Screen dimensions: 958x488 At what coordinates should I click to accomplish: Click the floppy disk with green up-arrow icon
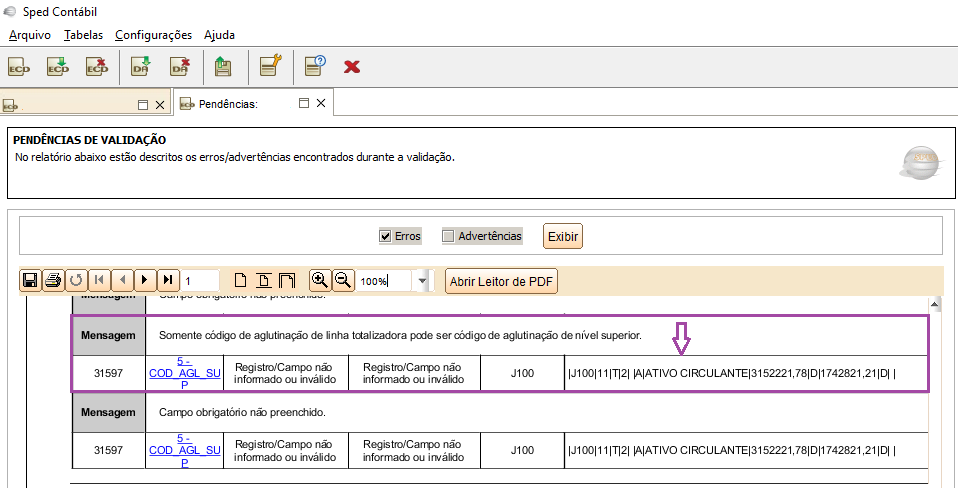pos(224,67)
